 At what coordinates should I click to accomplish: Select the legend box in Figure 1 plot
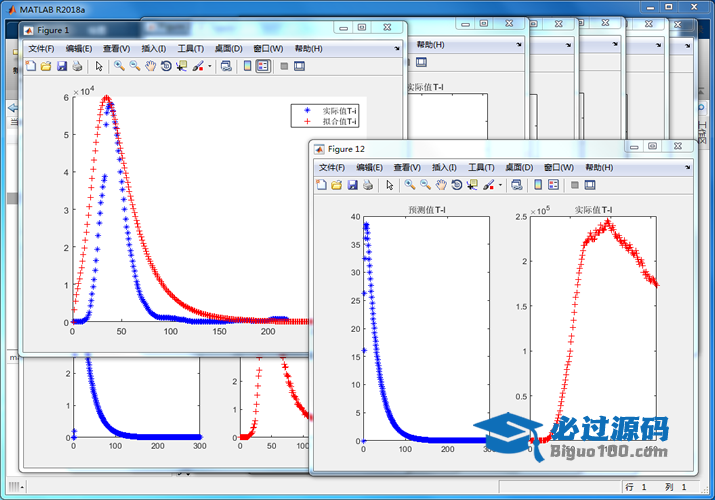pyautogui.click(x=324, y=115)
